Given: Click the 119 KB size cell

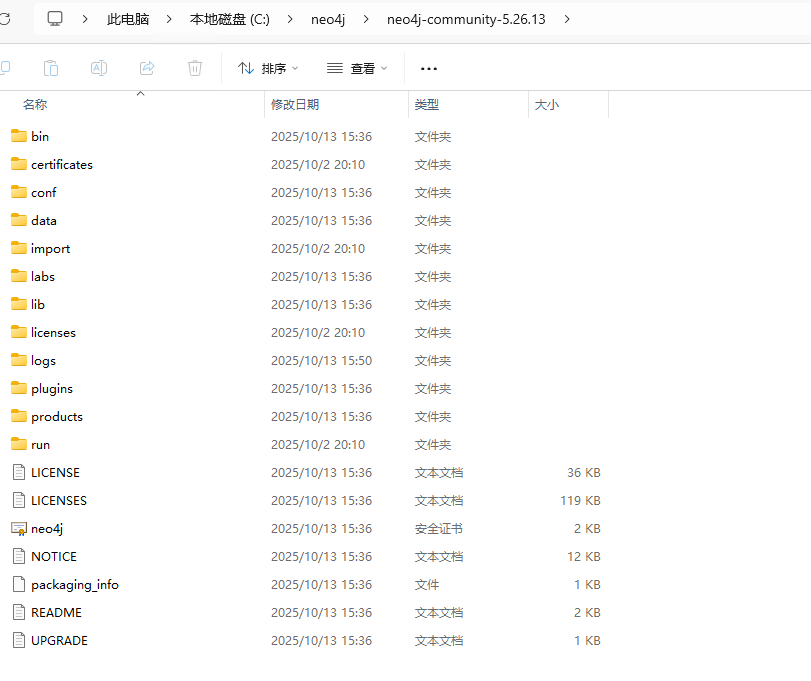Looking at the screenshot, I should (580, 501).
